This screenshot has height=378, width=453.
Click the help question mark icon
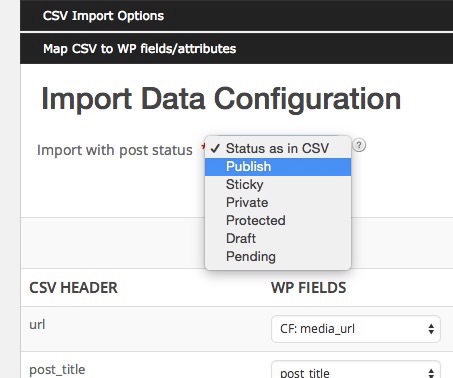tap(359, 145)
